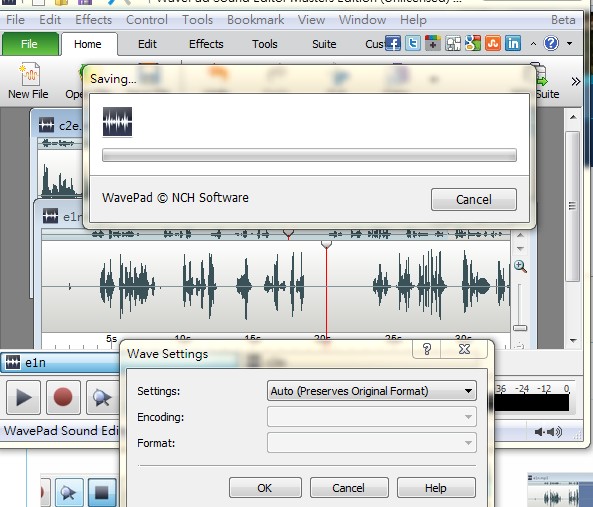The image size is (593, 507).
Task: Switch to the Suite ribbon tab
Action: [x=324, y=44]
